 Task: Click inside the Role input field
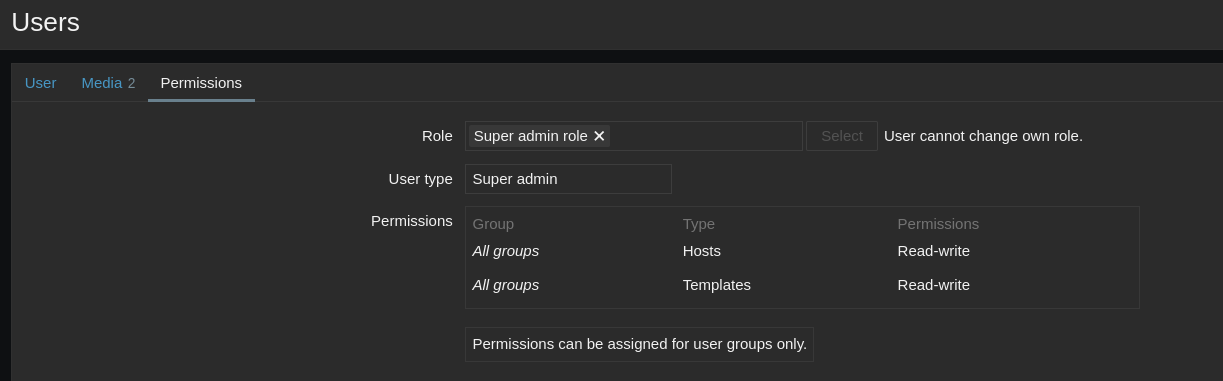(634, 136)
